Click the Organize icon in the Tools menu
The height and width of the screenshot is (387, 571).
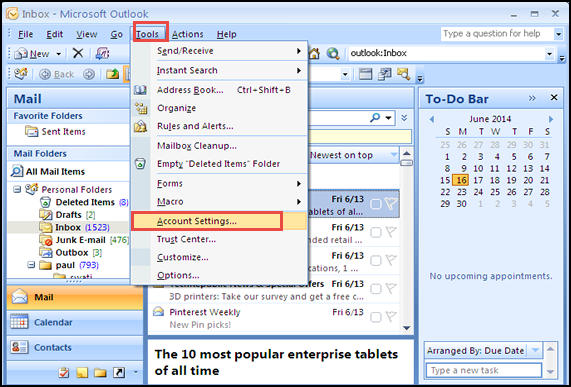(x=140, y=108)
